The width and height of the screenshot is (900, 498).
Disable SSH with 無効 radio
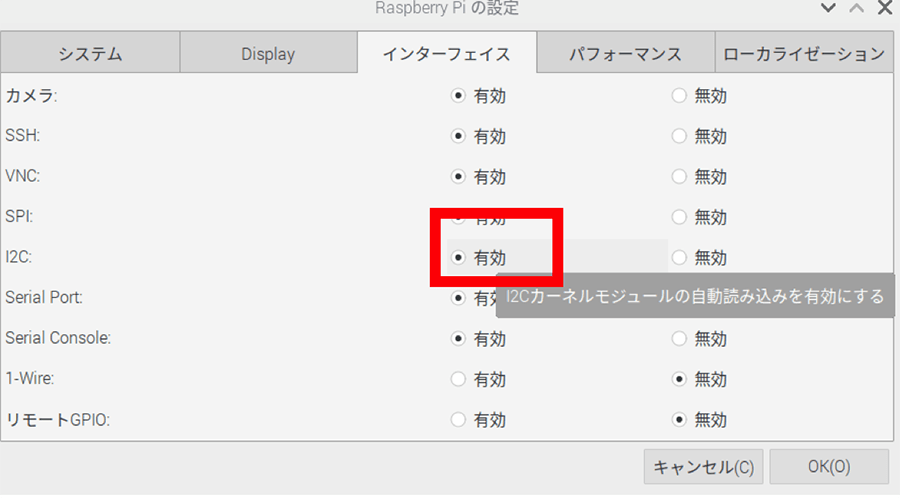pyautogui.click(x=679, y=136)
